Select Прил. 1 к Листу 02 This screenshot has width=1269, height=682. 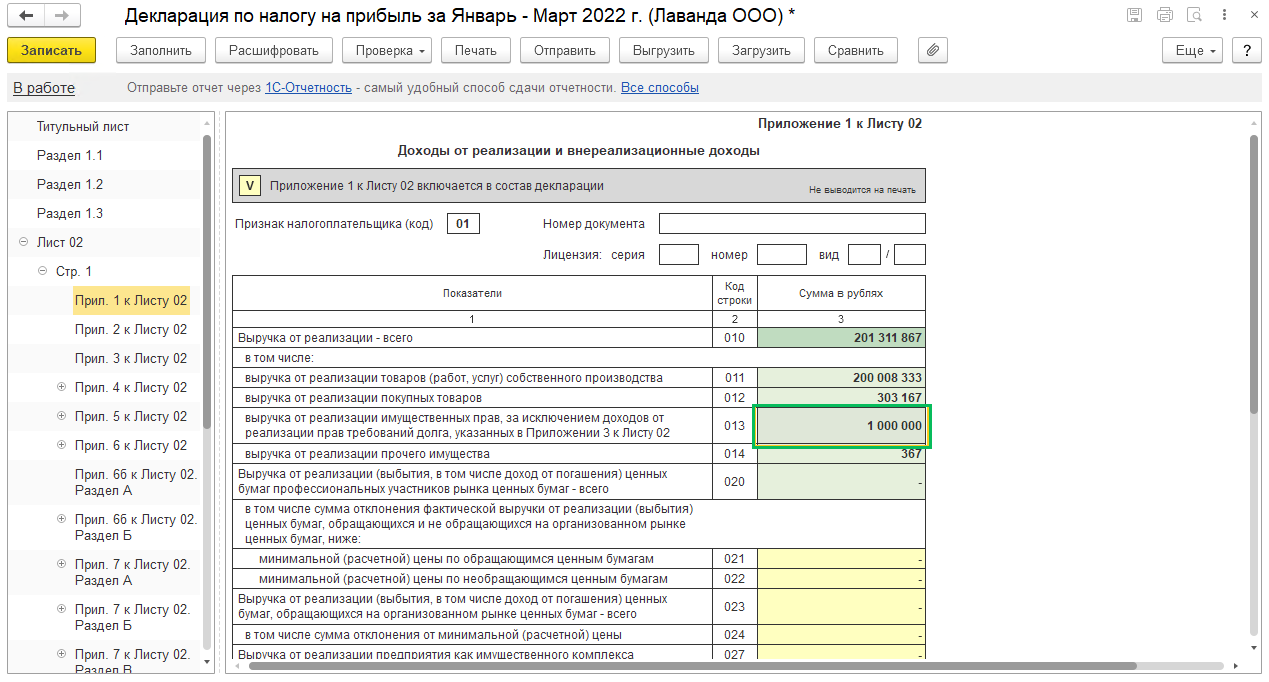pyautogui.click(x=131, y=300)
